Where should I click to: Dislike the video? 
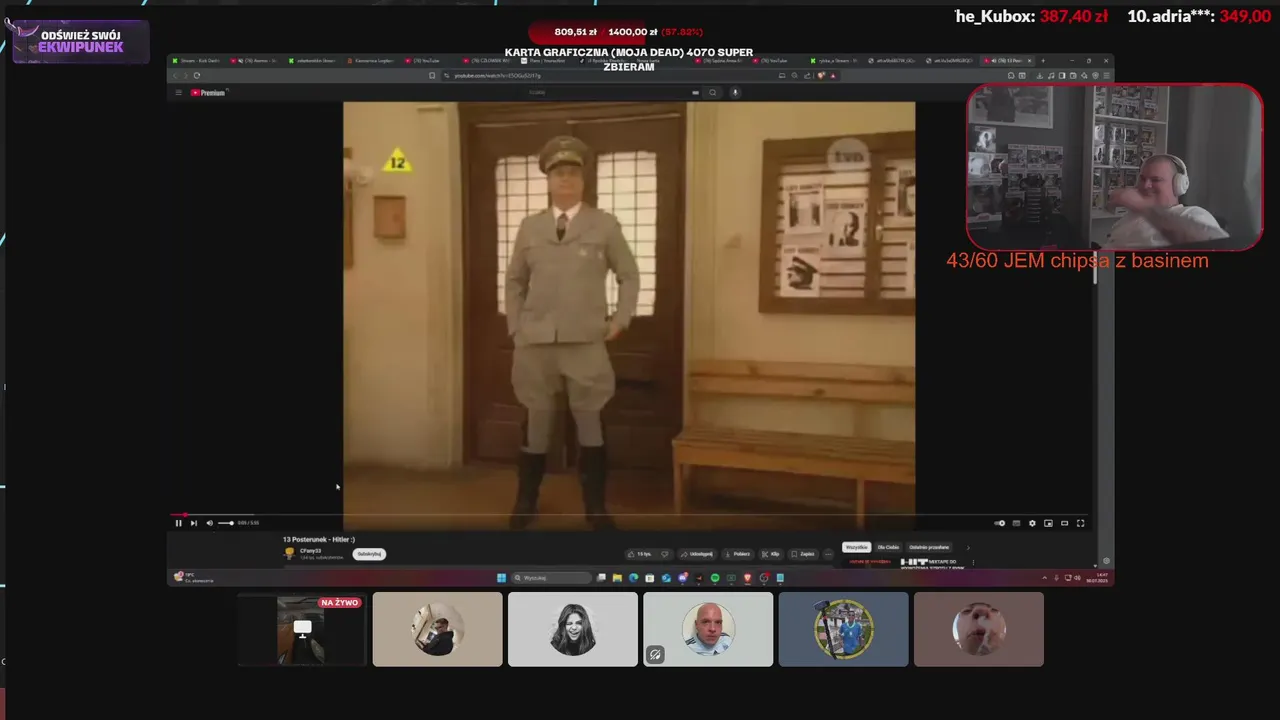pos(664,554)
